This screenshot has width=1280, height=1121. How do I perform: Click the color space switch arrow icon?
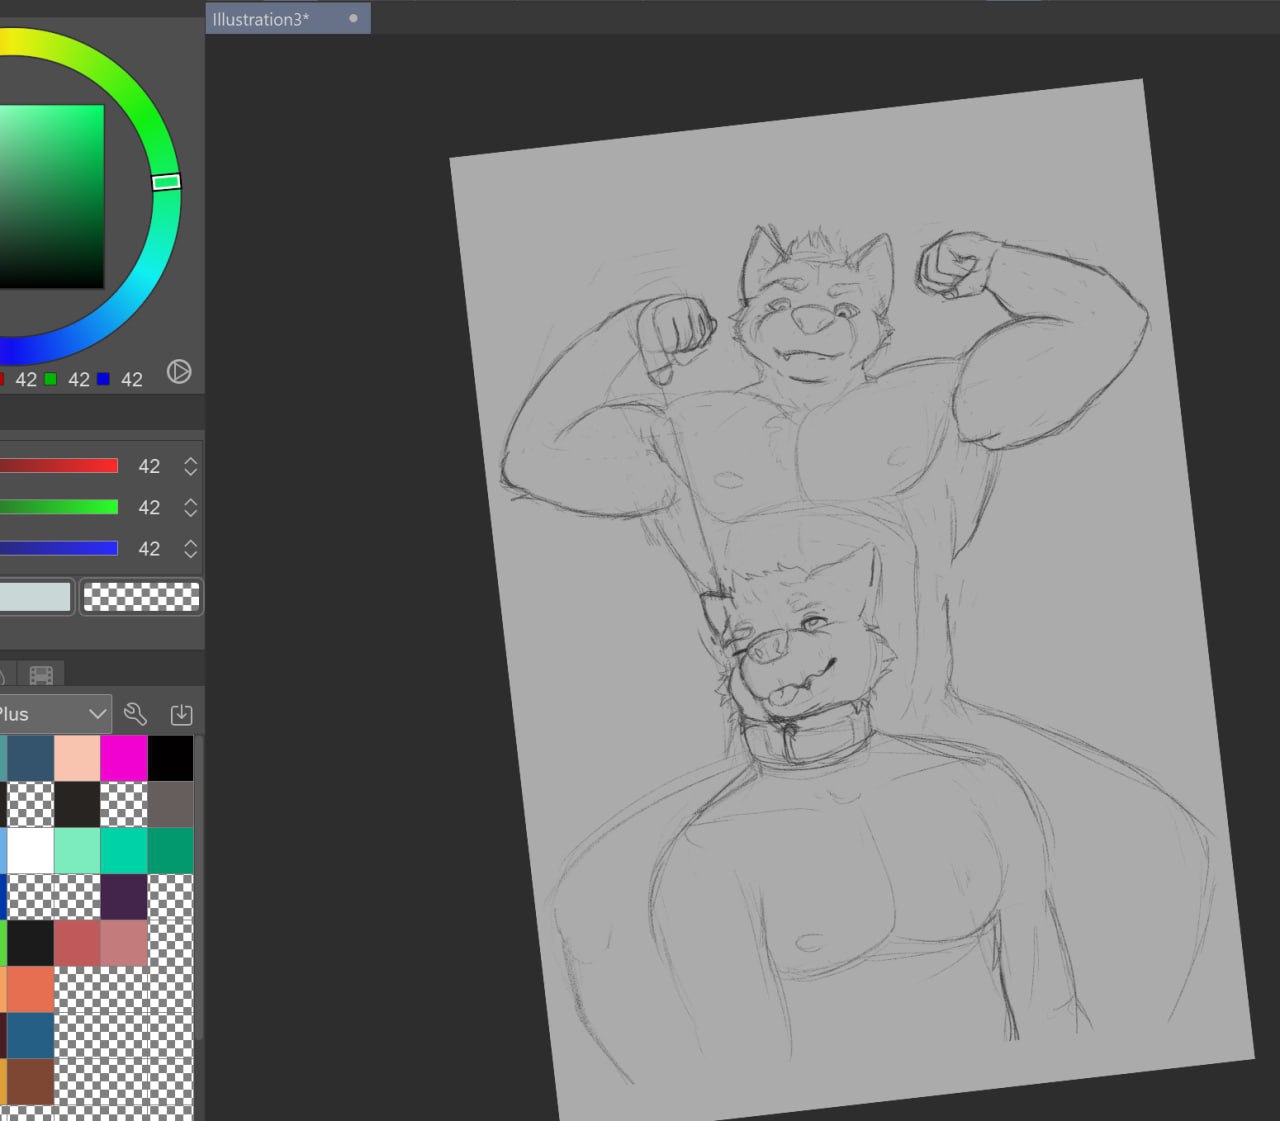[179, 372]
